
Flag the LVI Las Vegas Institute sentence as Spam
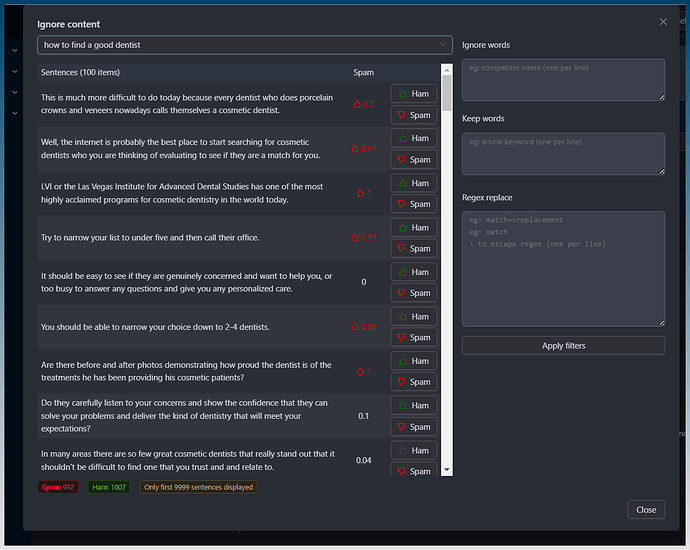(x=413, y=204)
